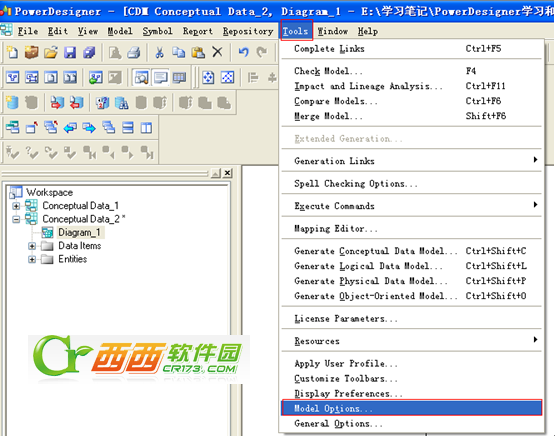The height and width of the screenshot is (436, 555).
Task: Open Display Preferences
Action: (x=411, y=393)
